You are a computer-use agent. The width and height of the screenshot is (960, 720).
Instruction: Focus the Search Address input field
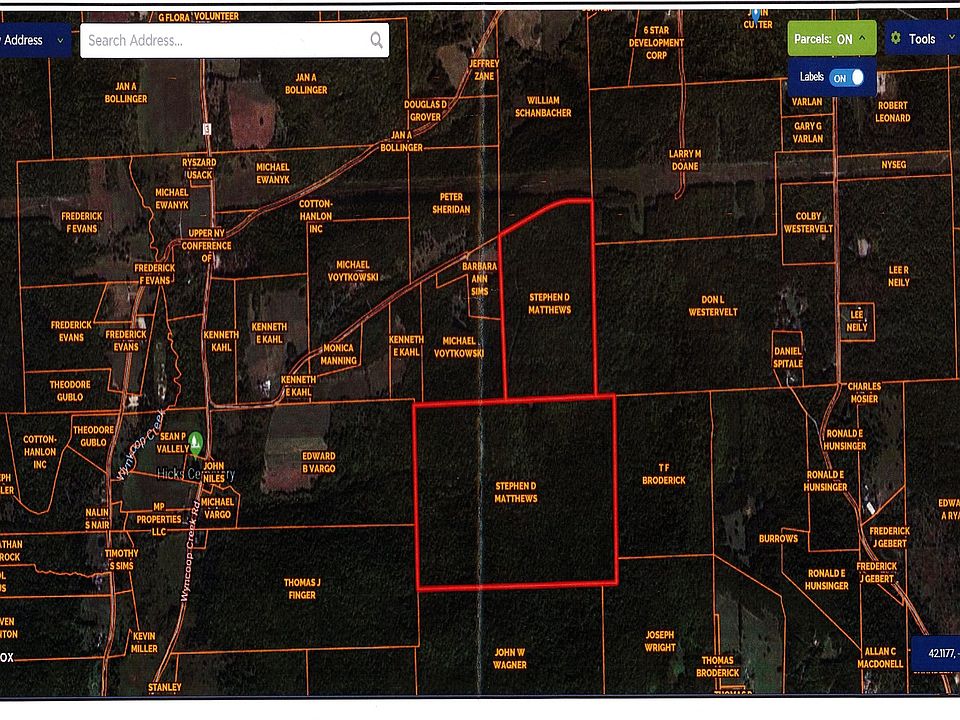point(234,40)
